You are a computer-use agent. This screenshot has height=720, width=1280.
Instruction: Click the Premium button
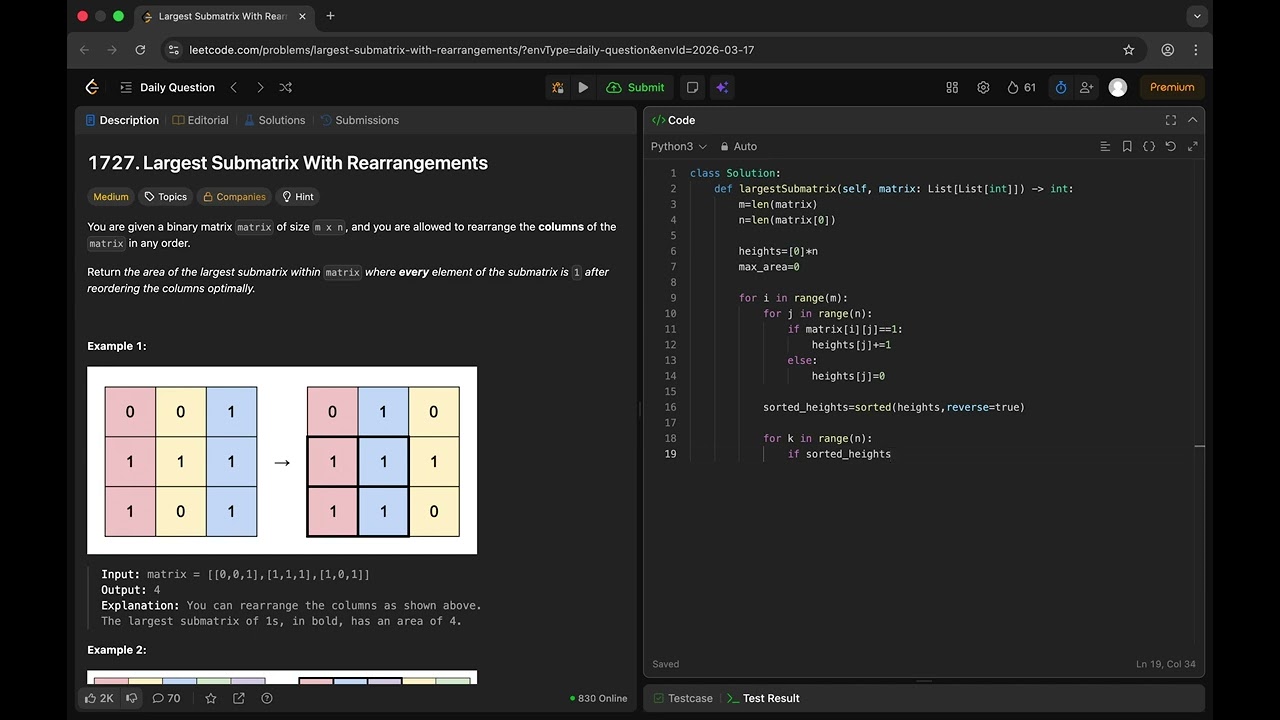click(1172, 87)
